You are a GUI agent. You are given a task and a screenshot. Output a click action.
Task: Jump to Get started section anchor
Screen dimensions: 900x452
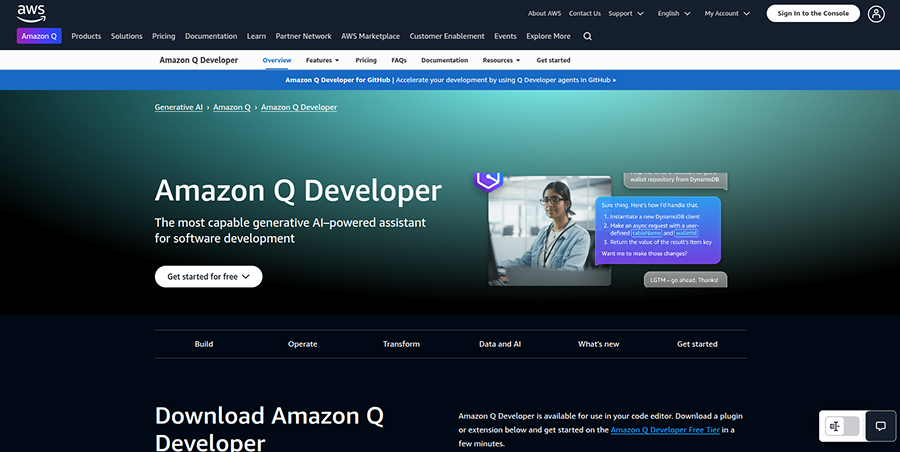click(x=697, y=344)
